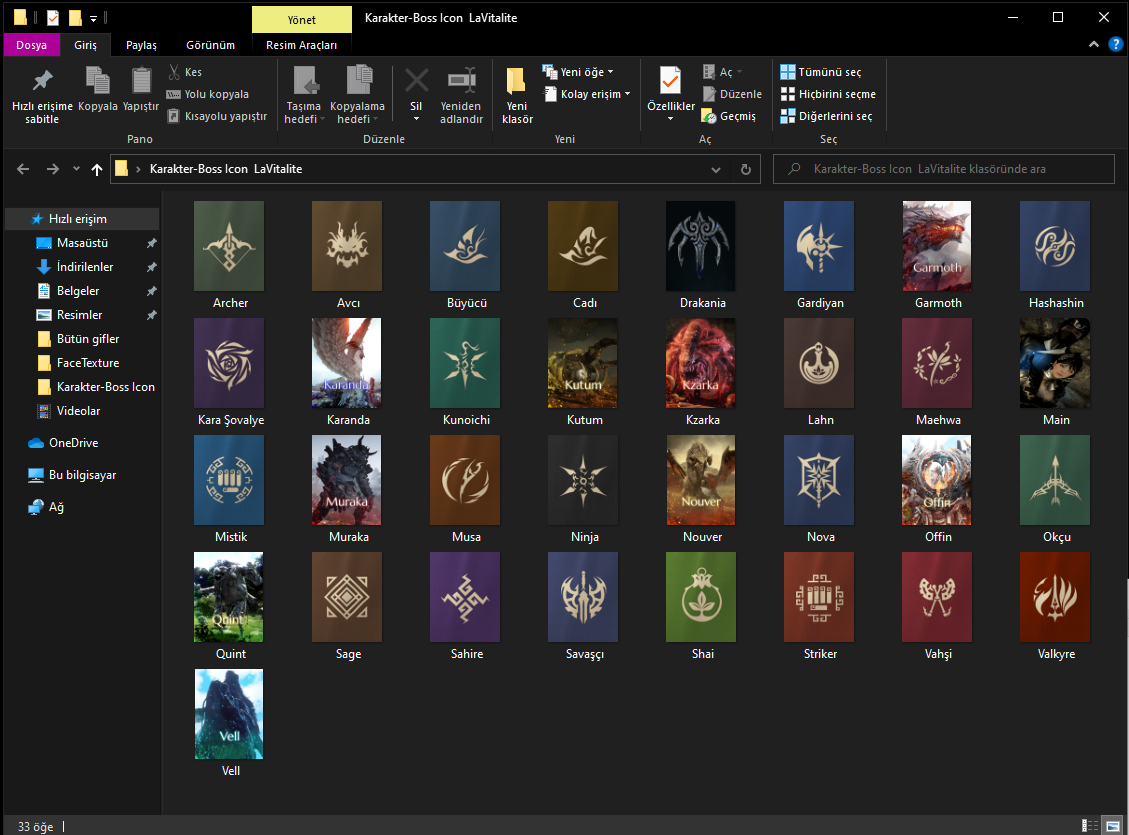
Task: Click Düzenle in the Aç group
Action: pyautogui.click(x=732, y=94)
